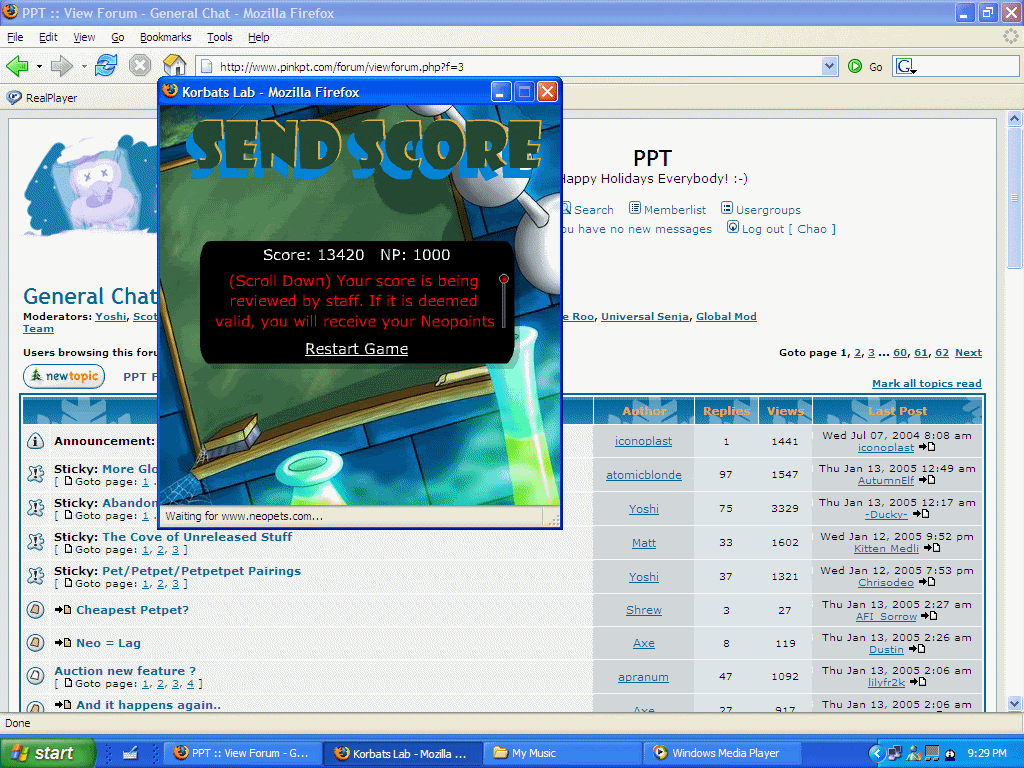The height and width of the screenshot is (768, 1024).
Task: Open author Shrew profile
Action: click(644, 610)
